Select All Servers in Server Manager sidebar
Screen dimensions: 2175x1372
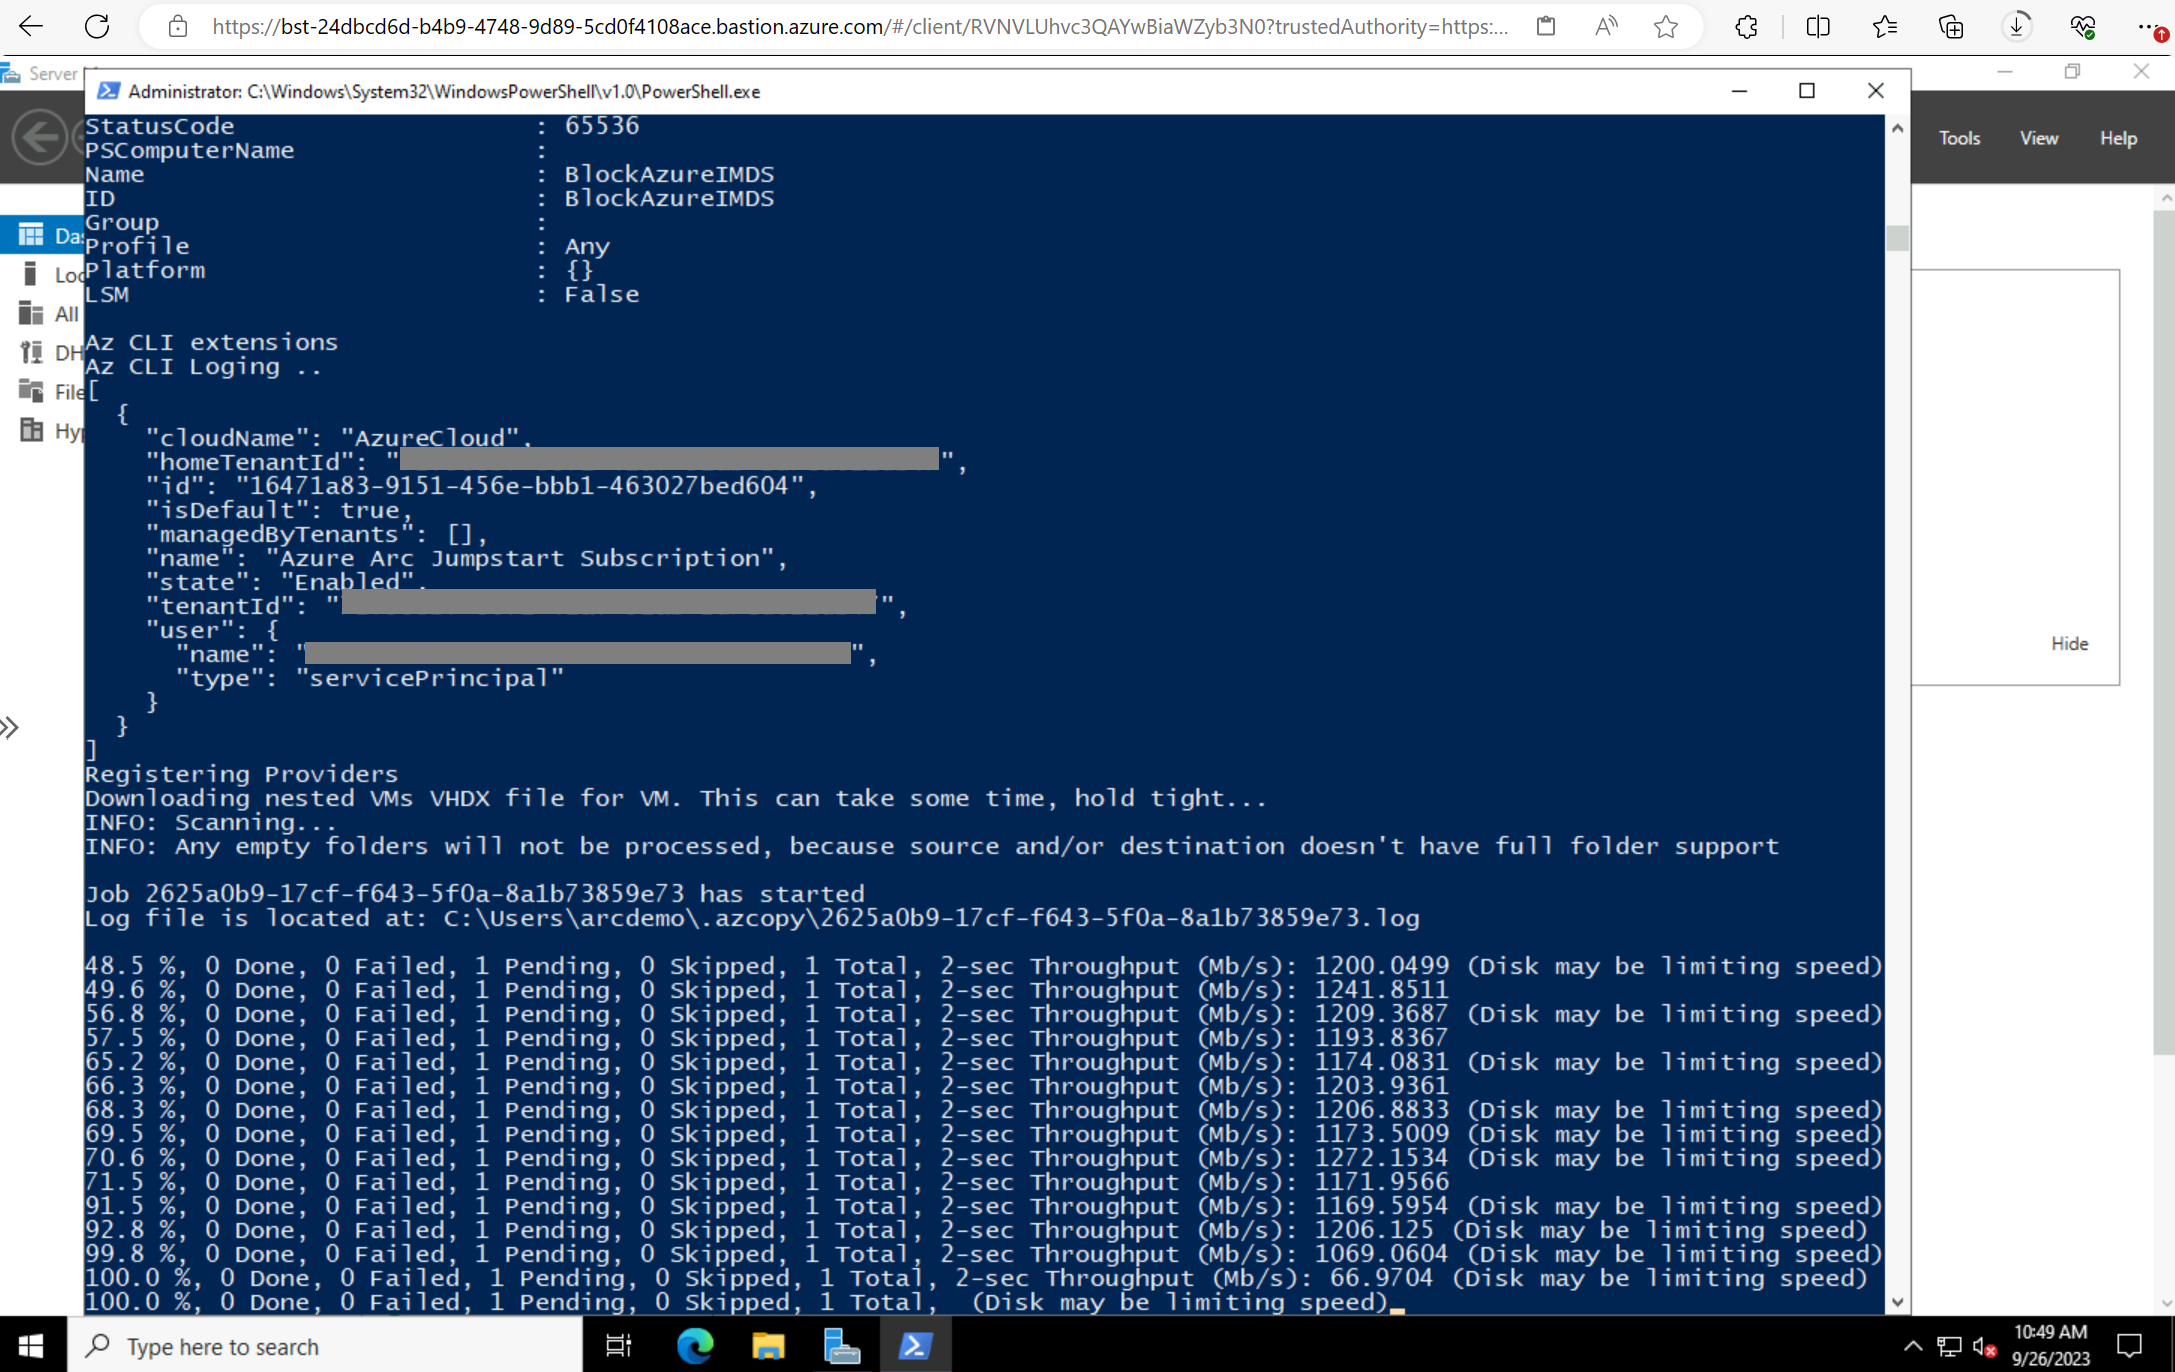point(42,313)
